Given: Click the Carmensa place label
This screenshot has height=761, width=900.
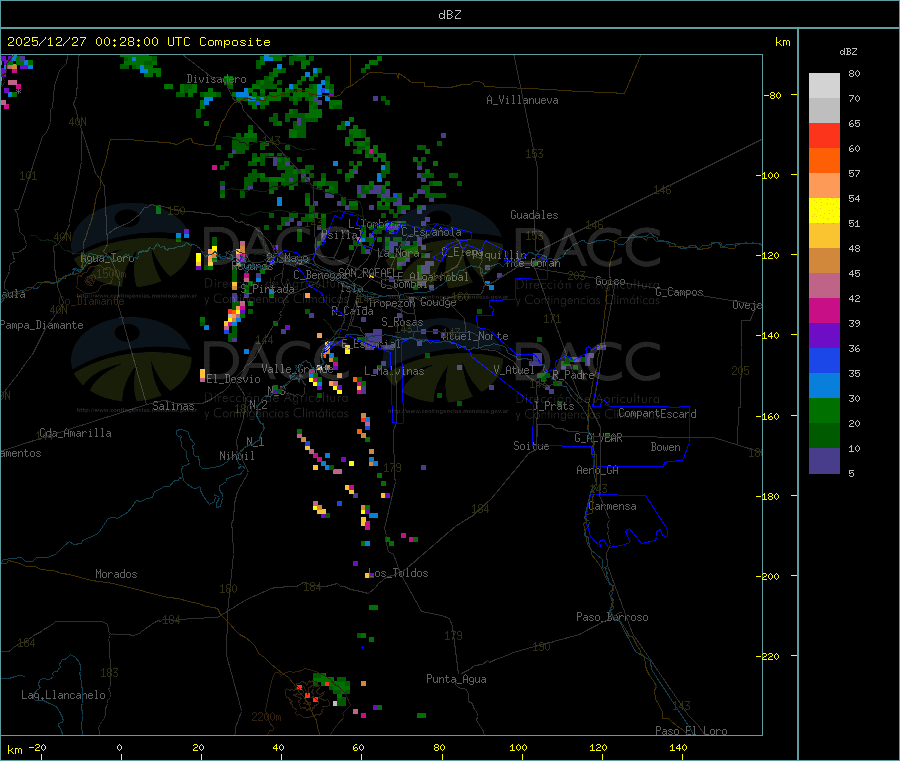Looking at the screenshot, I should (612, 506).
